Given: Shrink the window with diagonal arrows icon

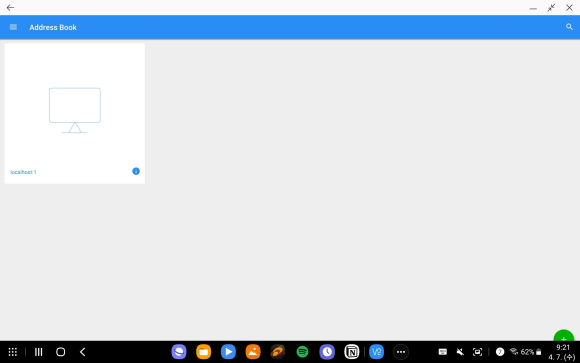Looking at the screenshot, I should click(551, 8).
